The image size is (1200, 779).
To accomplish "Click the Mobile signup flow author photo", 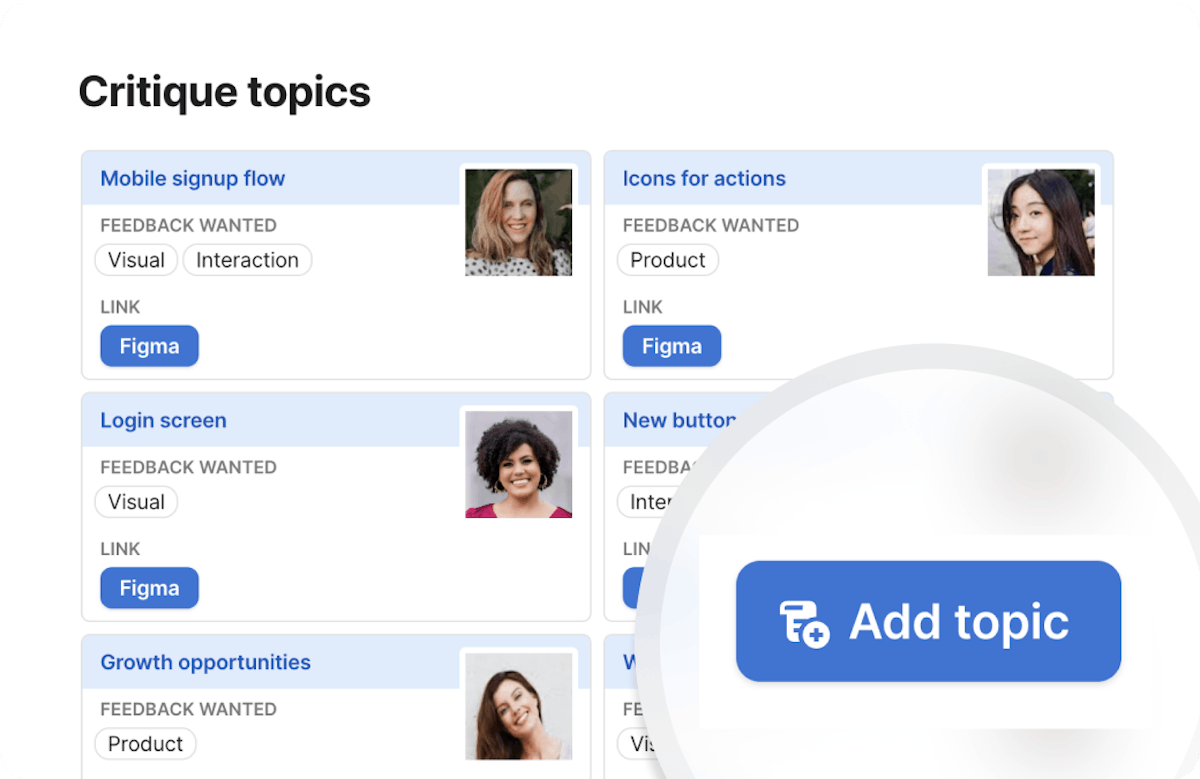I will pyautogui.click(x=518, y=222).
